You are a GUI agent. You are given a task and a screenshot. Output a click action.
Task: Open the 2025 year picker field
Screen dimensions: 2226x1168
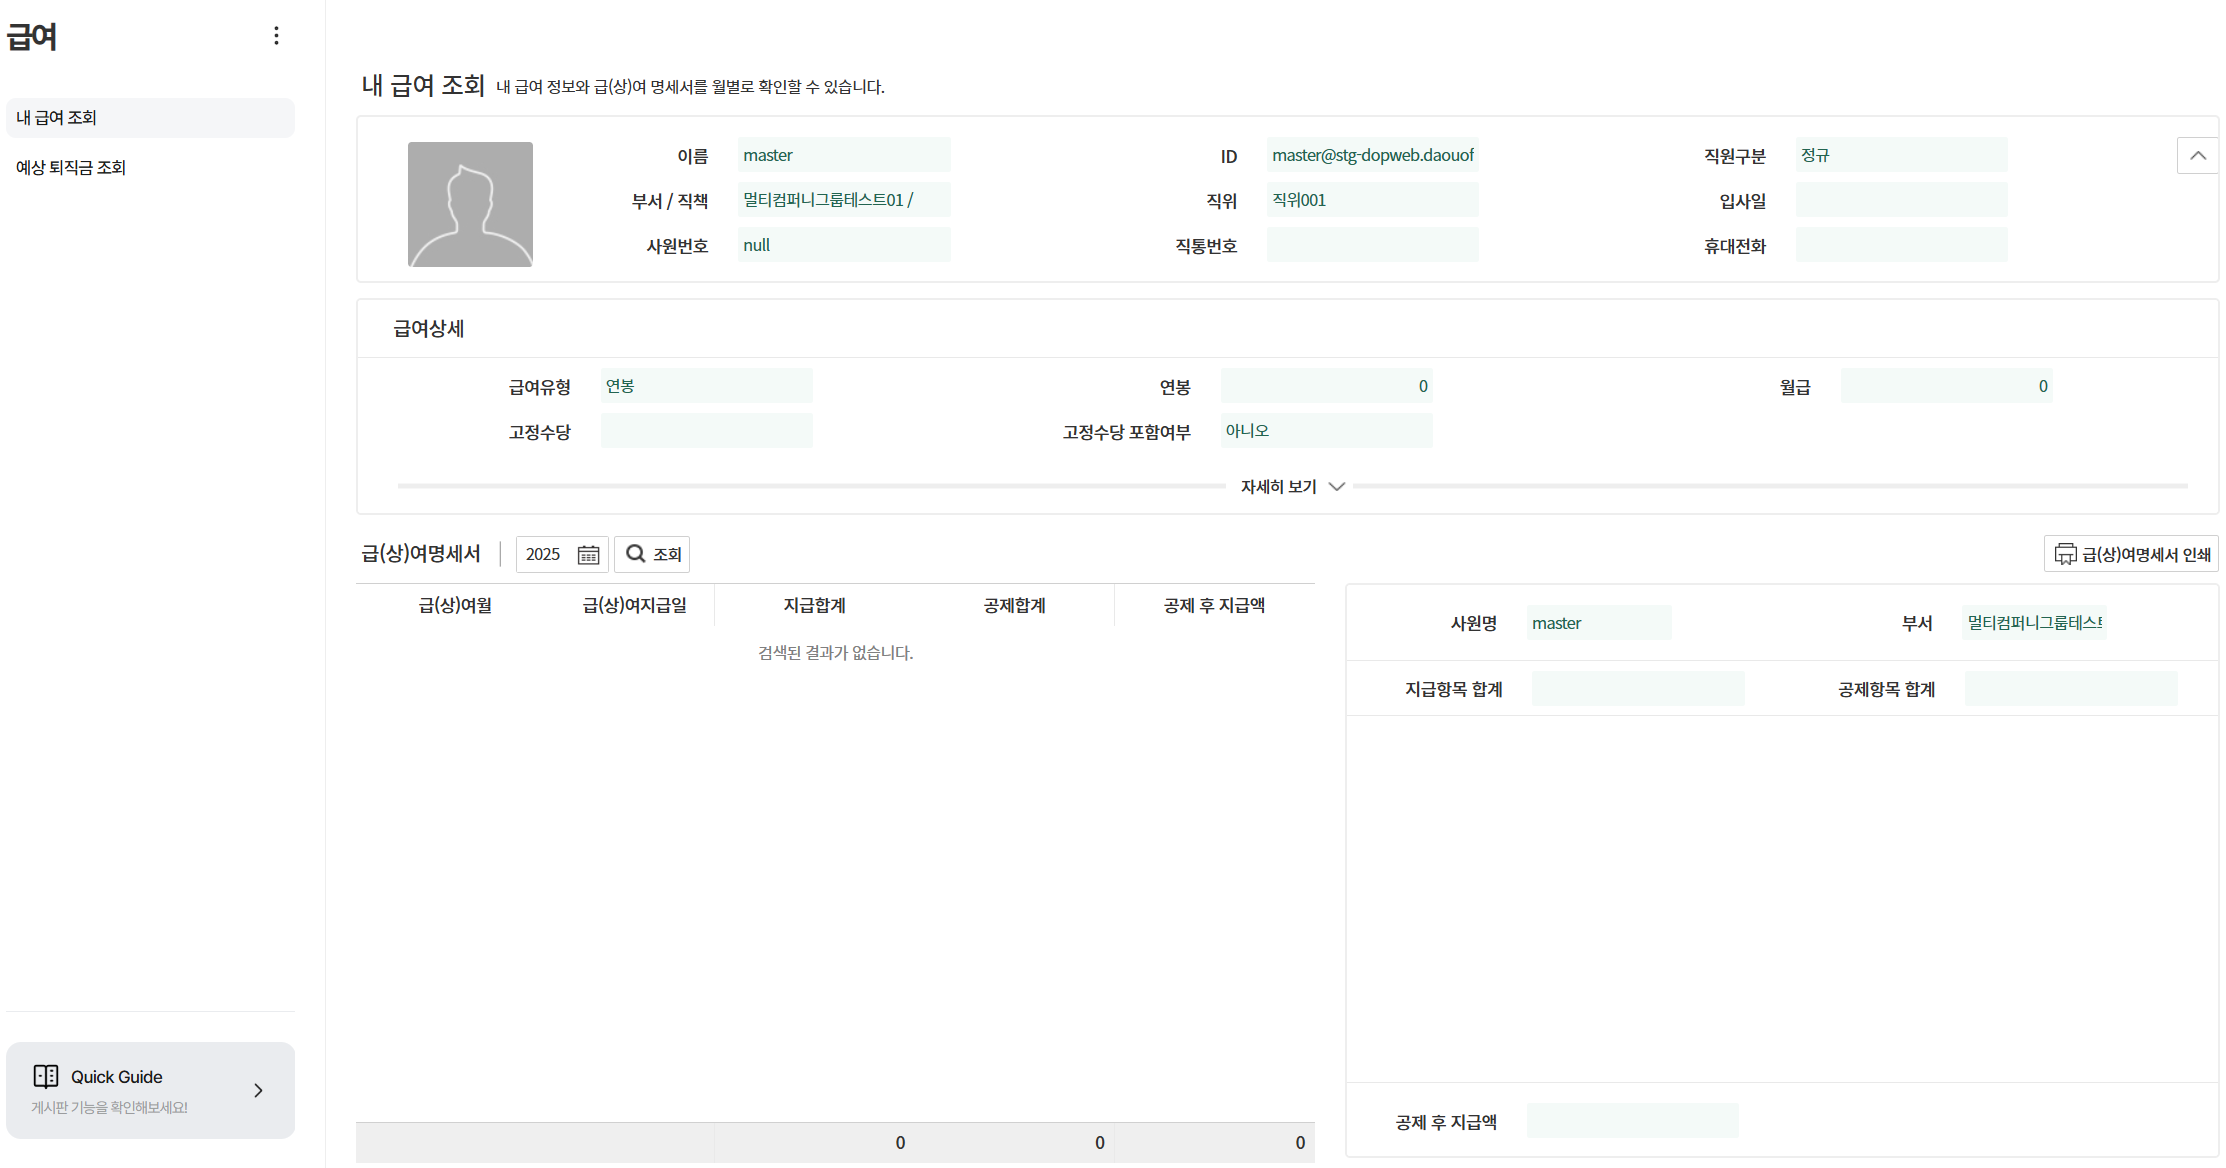tap(546, 555)
